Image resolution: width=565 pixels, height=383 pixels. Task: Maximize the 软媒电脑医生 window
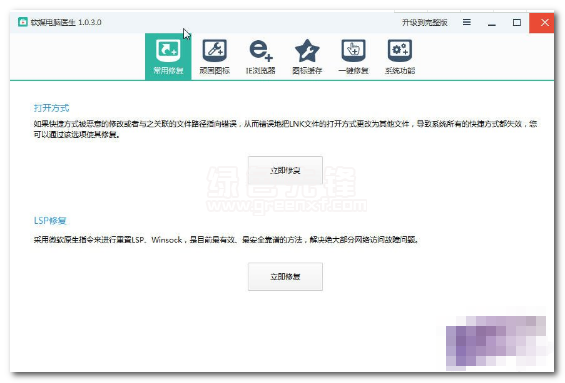pos(517,23)
